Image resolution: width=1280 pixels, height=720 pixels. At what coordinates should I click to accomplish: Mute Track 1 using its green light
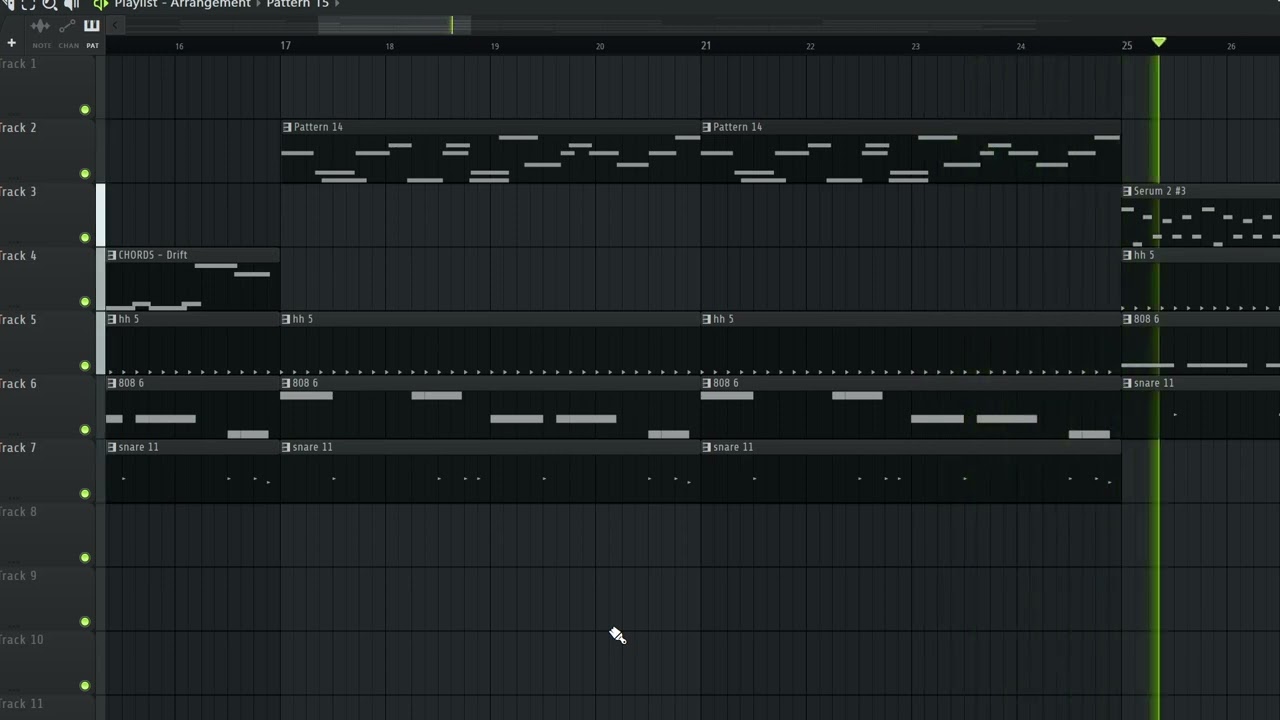[x=85, y=110]
